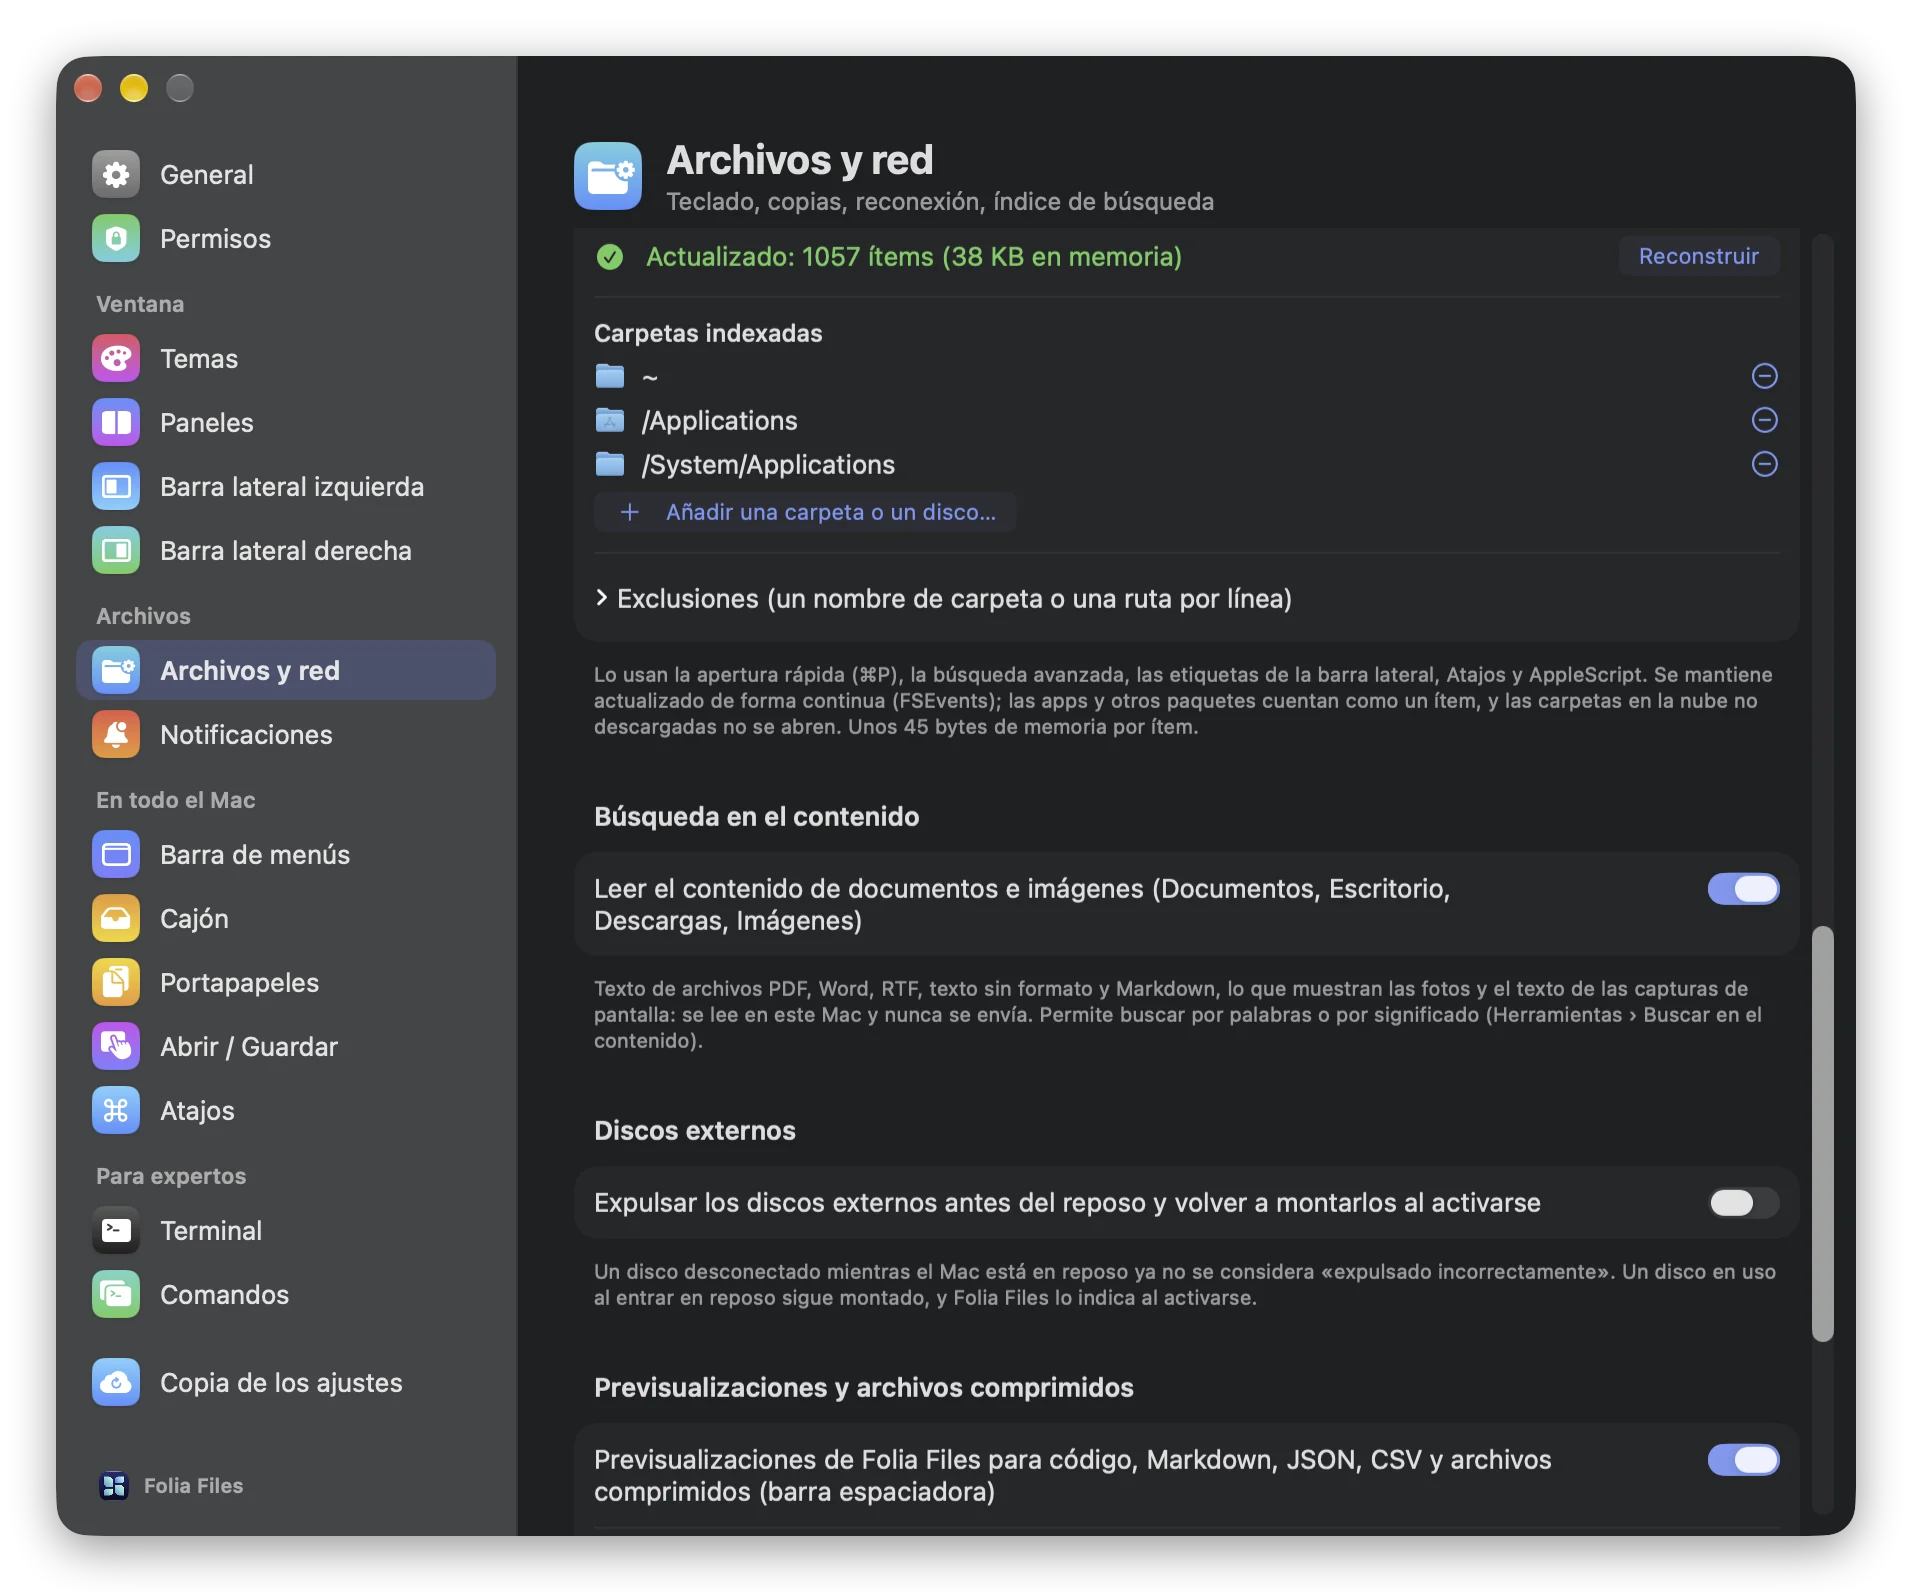Click Añadir una carpeta o un disco
The height and width of the screenshot is (1592, 1912).
(x=805, y=512)
